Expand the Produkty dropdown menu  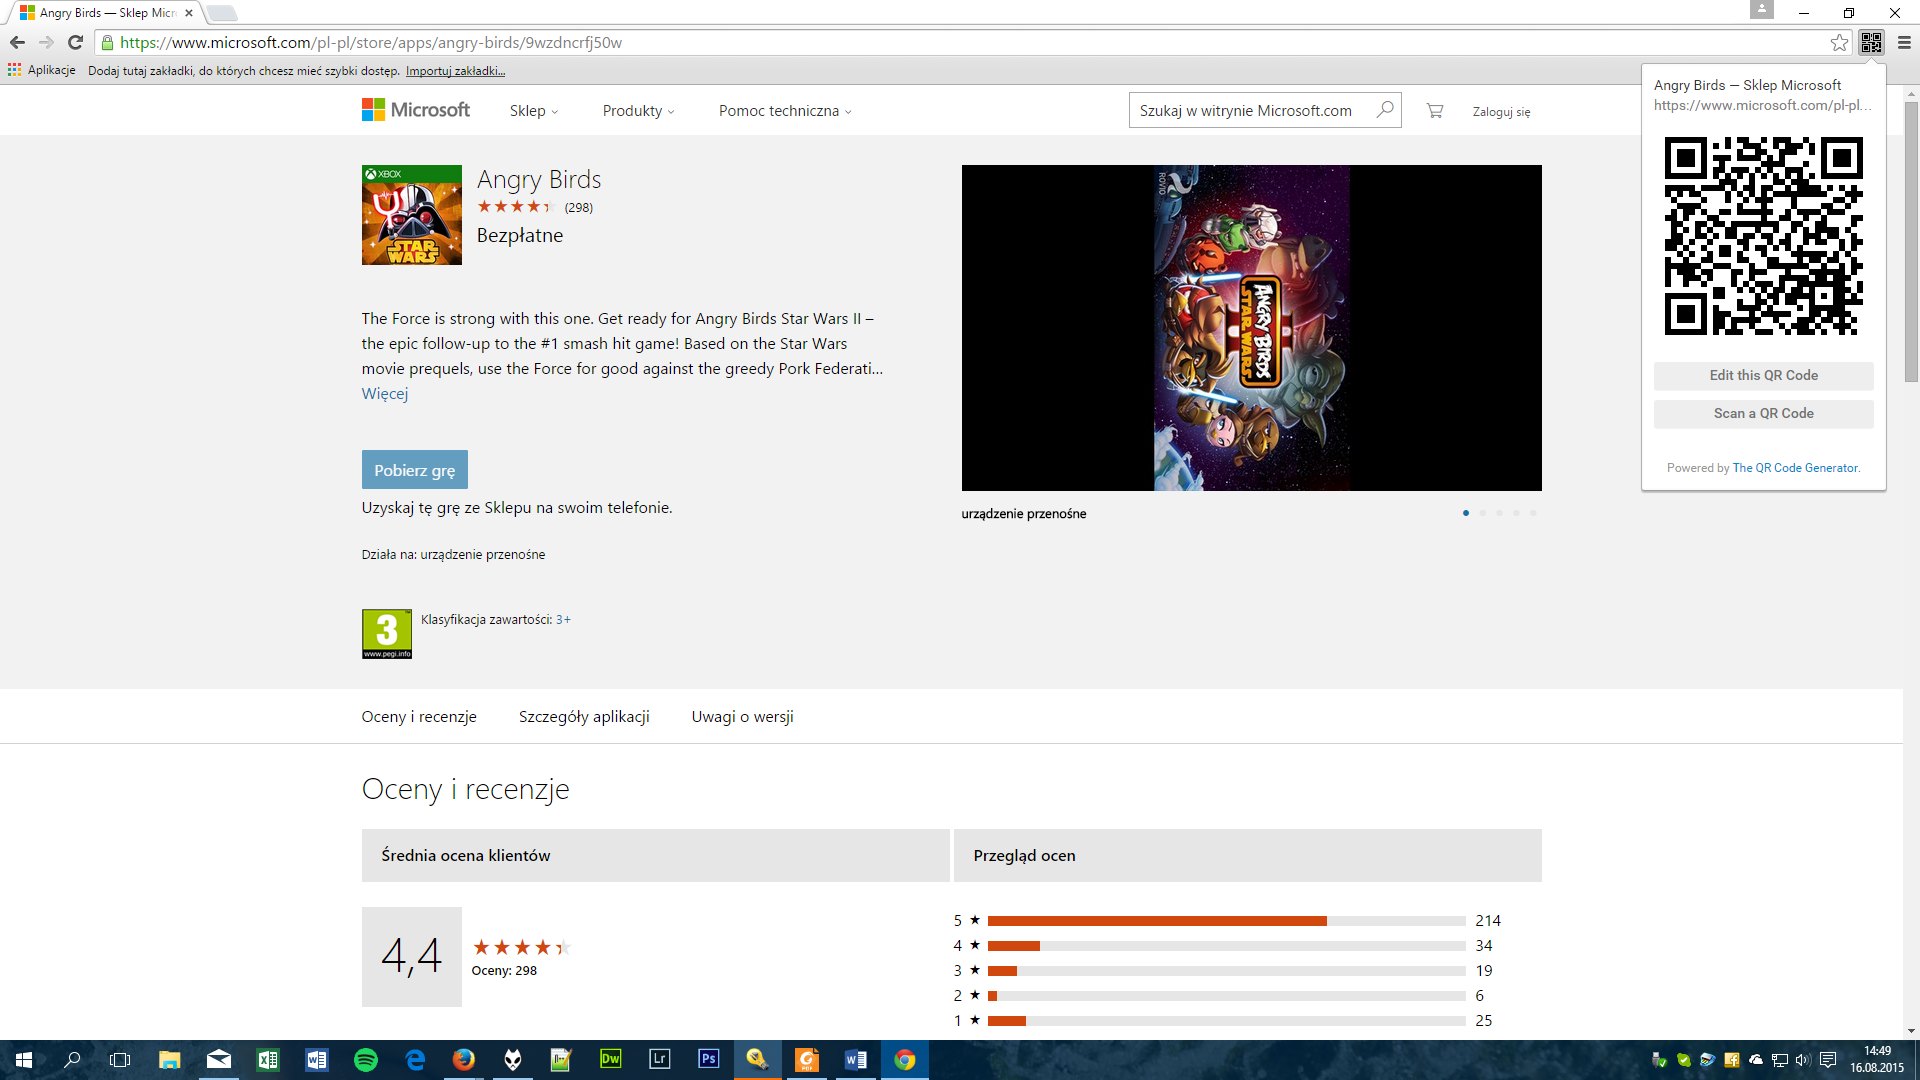(x=639, y=111)
